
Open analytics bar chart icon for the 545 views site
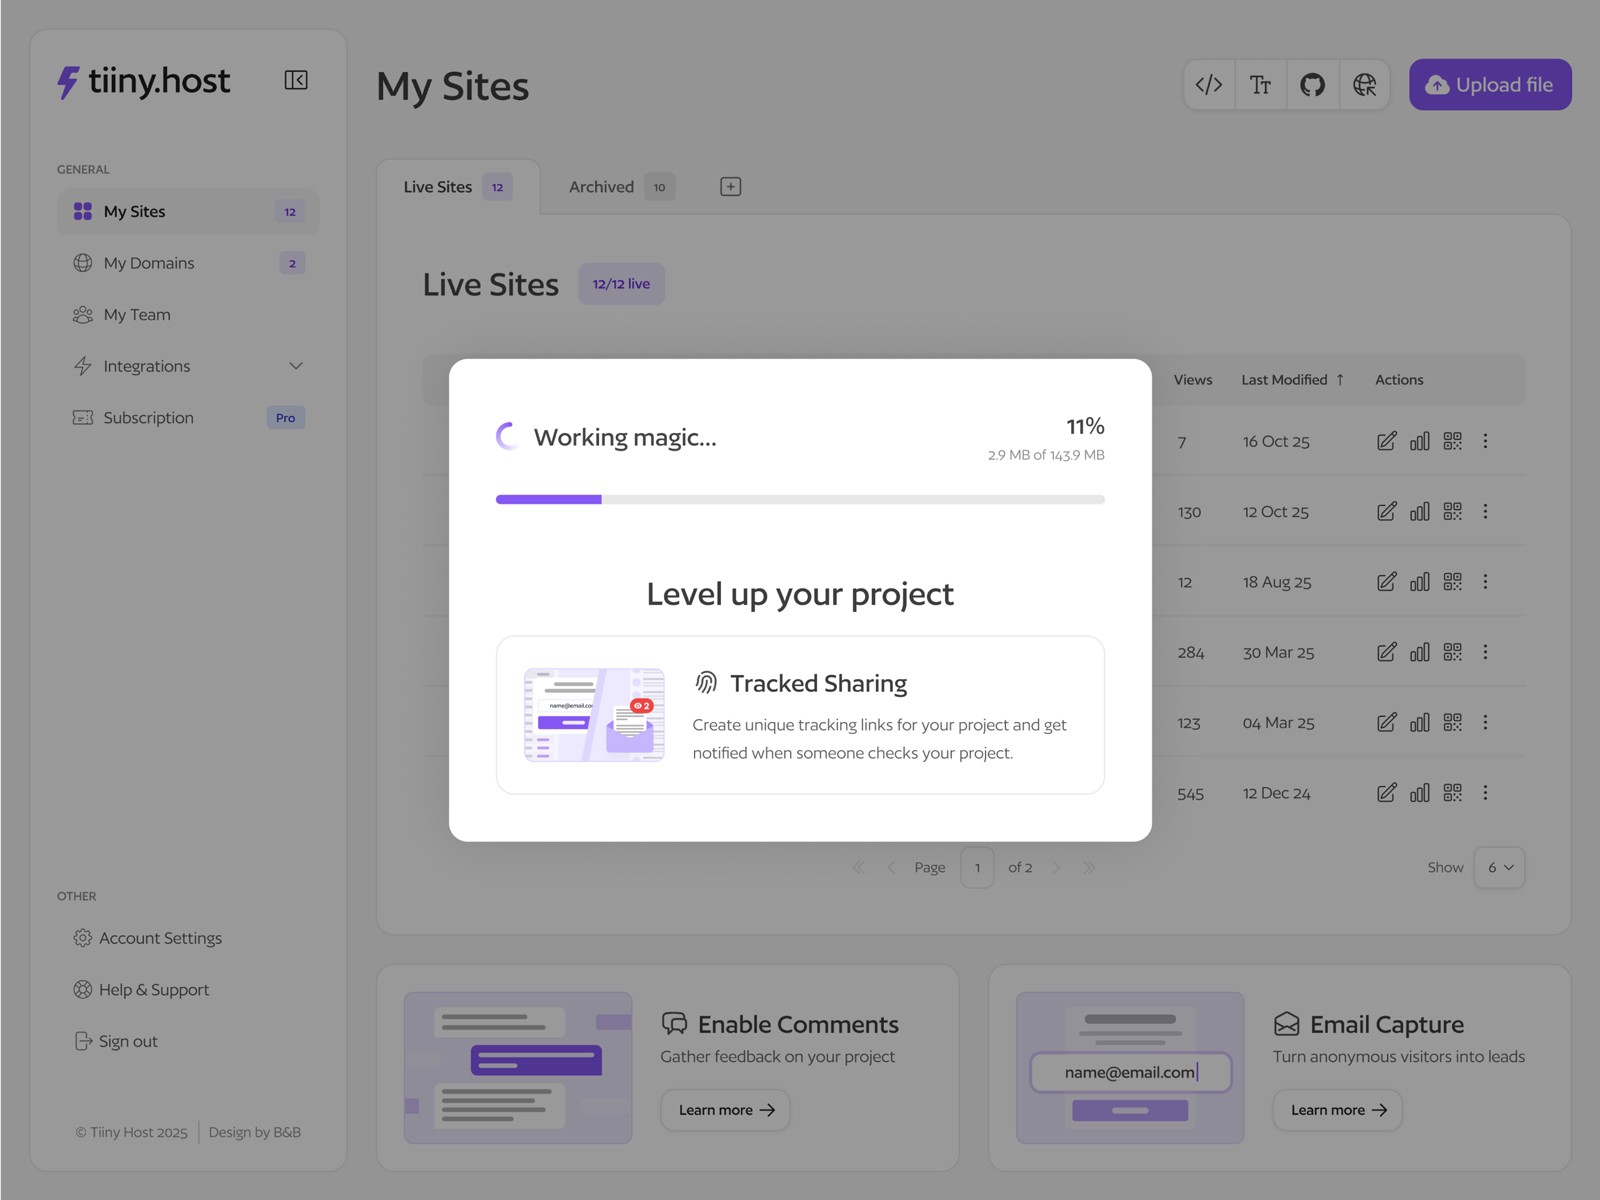pyautogui.click(x=1419, y=792)
